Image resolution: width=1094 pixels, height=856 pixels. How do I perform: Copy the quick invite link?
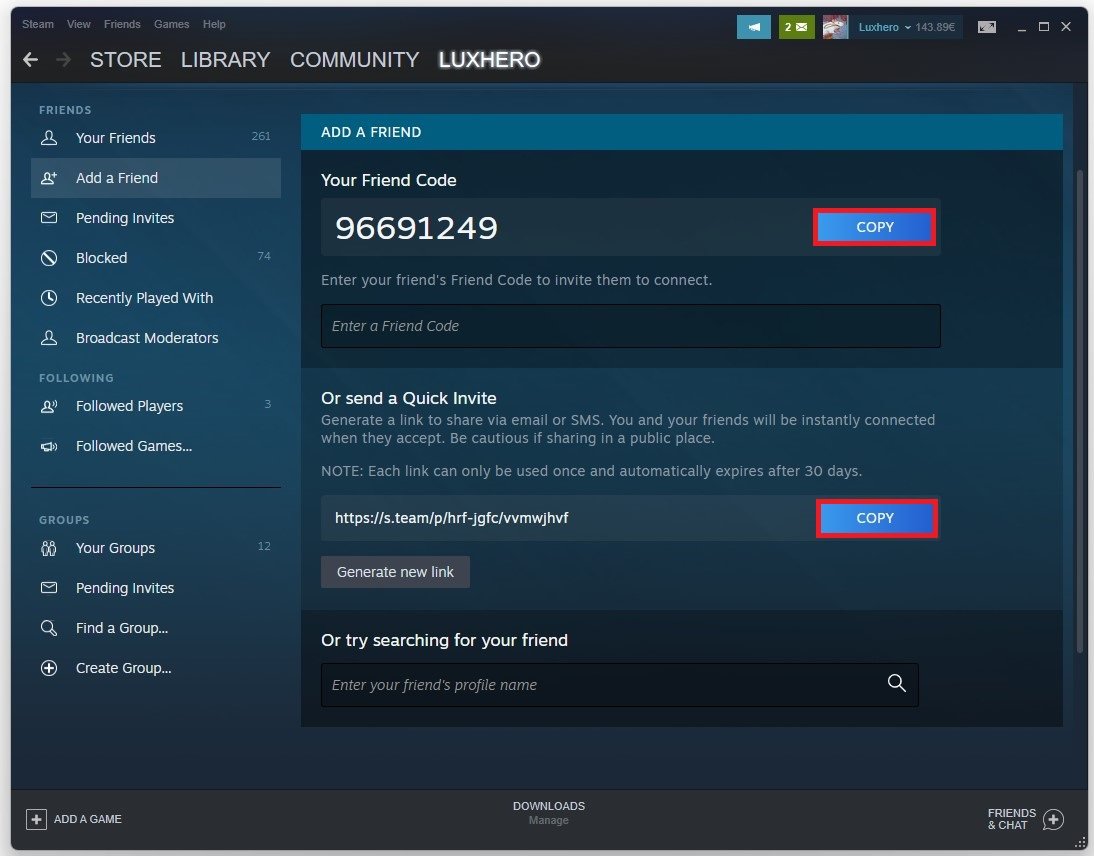876,518
